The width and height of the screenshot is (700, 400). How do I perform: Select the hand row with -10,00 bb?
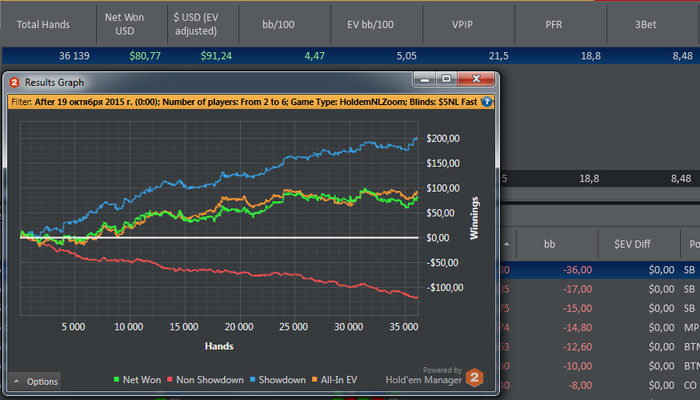(600, 366)
